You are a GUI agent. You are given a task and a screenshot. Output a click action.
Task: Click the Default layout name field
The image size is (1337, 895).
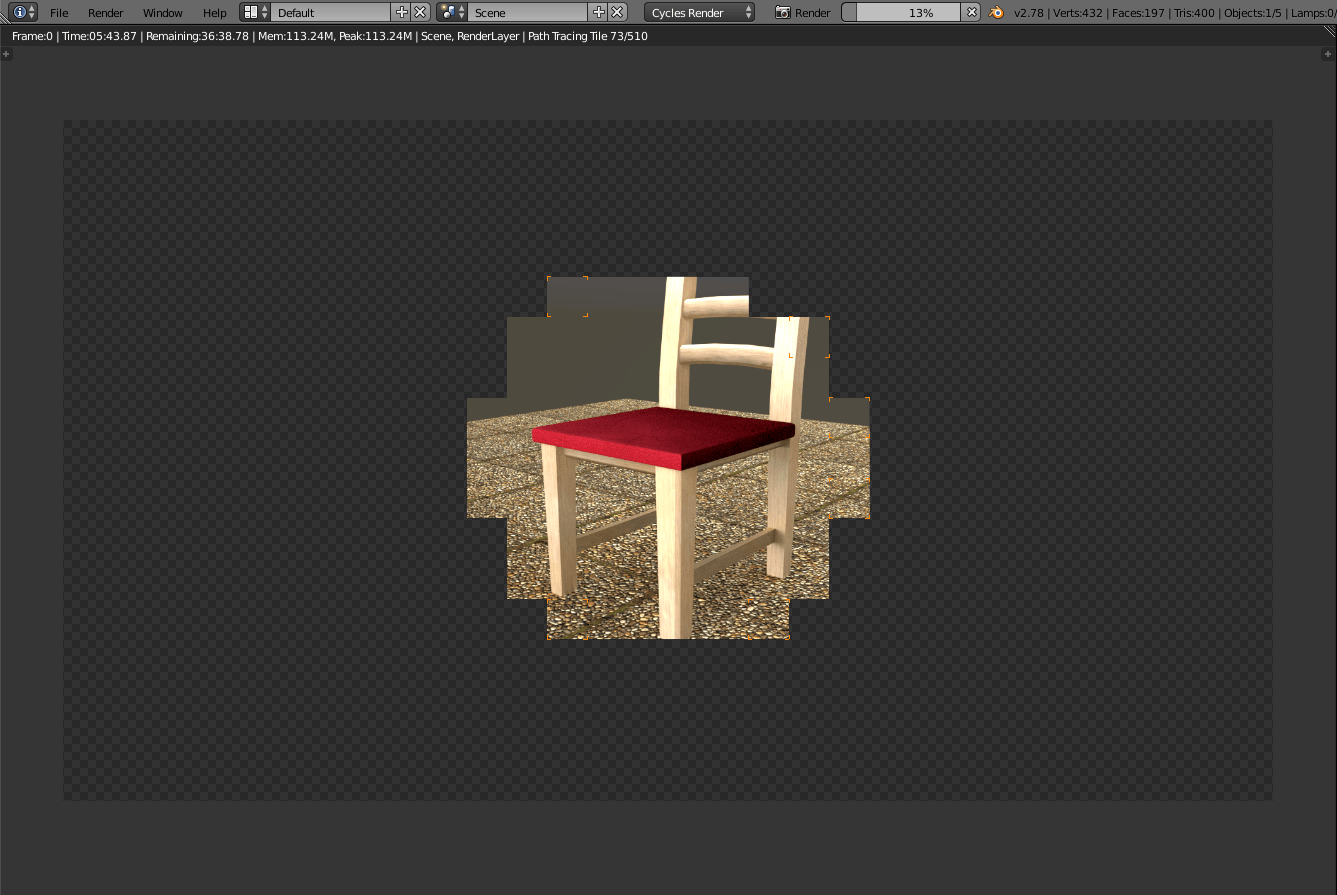pos(330,13)
